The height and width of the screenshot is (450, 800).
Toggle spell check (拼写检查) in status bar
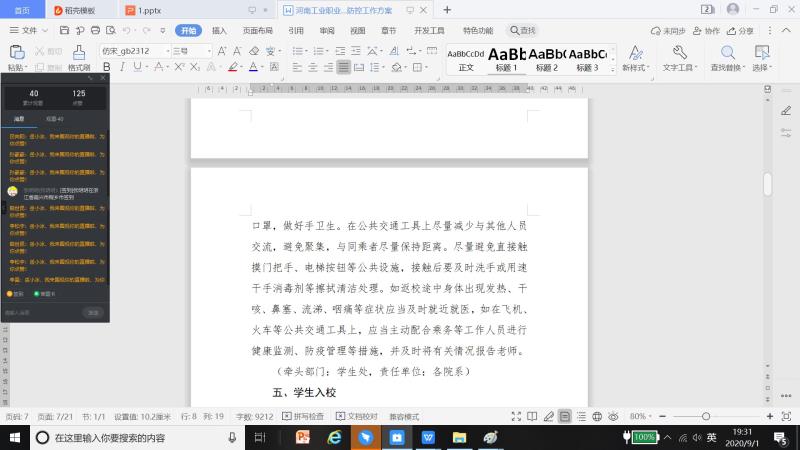point(303,416)
